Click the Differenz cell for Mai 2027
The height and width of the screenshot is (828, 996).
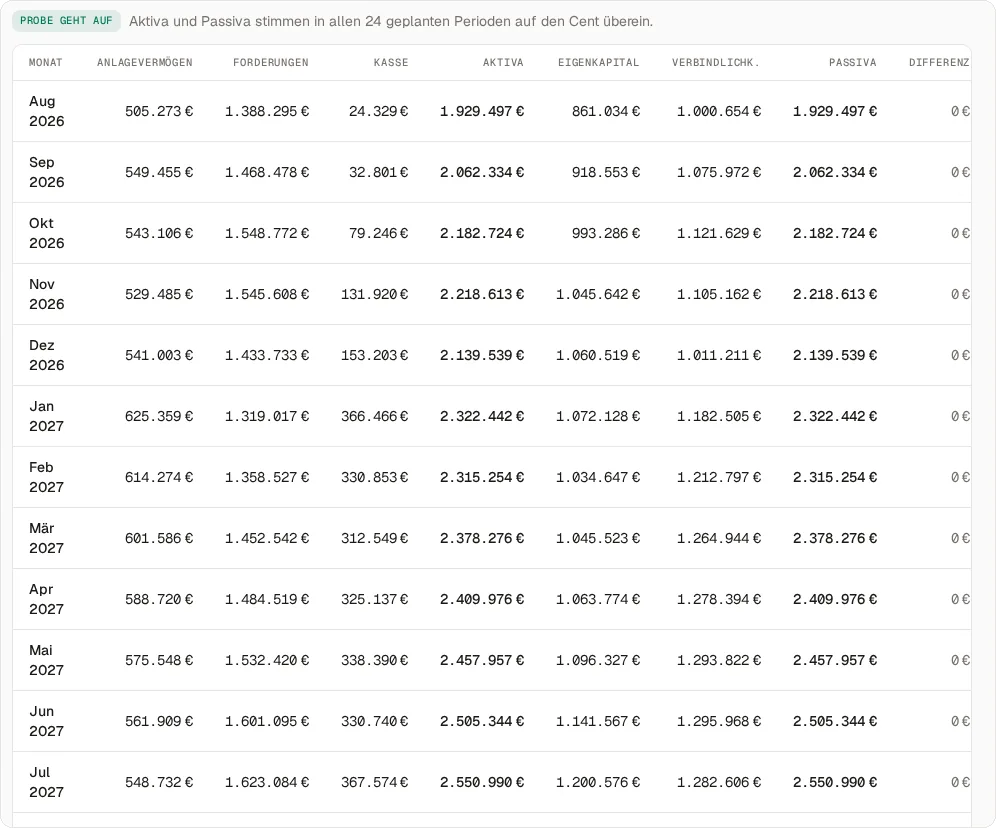click(x=960, y=660)
